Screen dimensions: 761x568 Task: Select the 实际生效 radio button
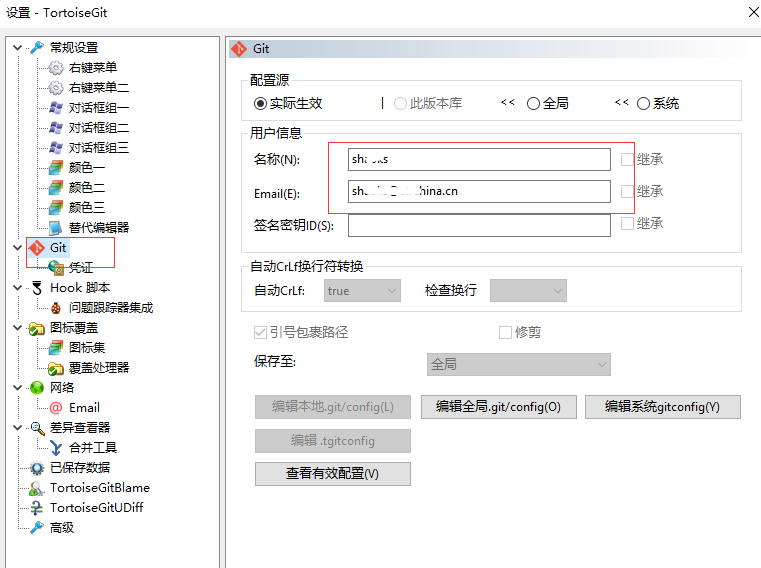[261, 103]
